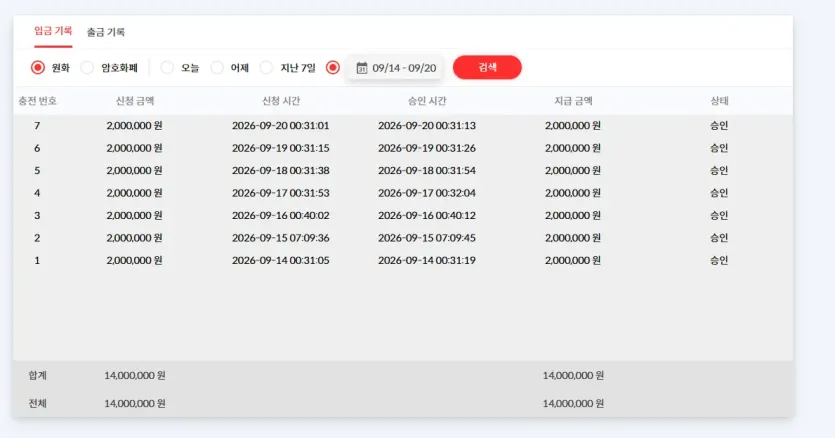Click 합계 신청 금액 14,000,000 원
The width and height of the screenshot is (835, 438).
[x=135, y=375]
